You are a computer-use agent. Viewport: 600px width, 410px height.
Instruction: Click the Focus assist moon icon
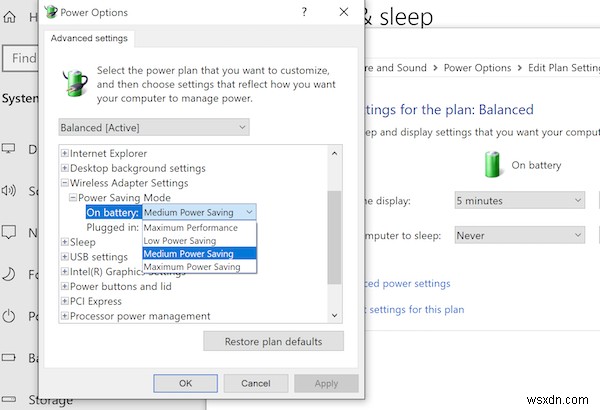coord(9,274)
